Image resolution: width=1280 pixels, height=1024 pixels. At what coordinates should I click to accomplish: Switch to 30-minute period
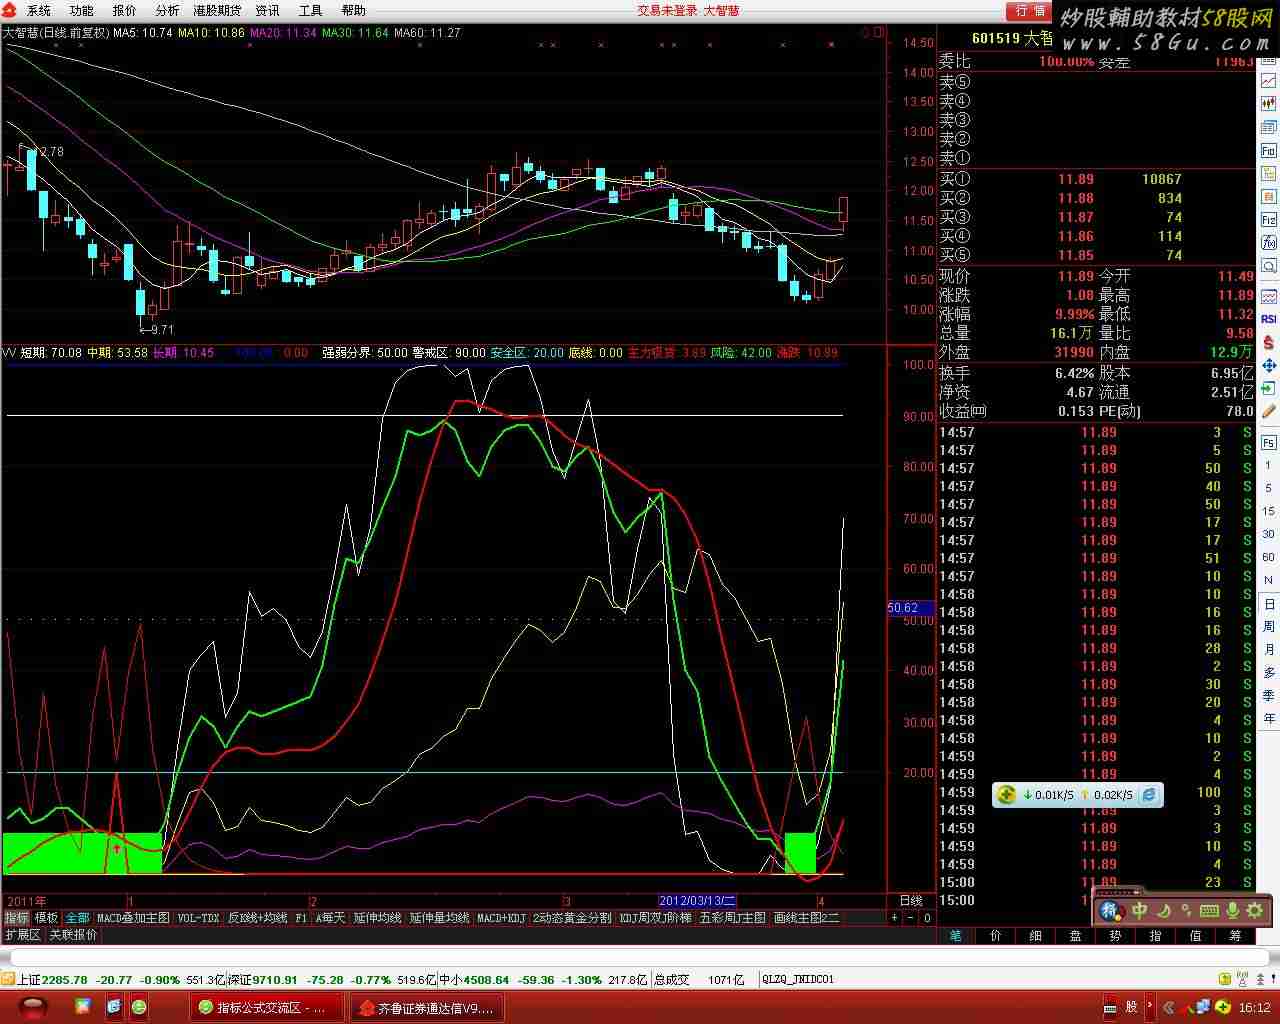pos(1268,534)
